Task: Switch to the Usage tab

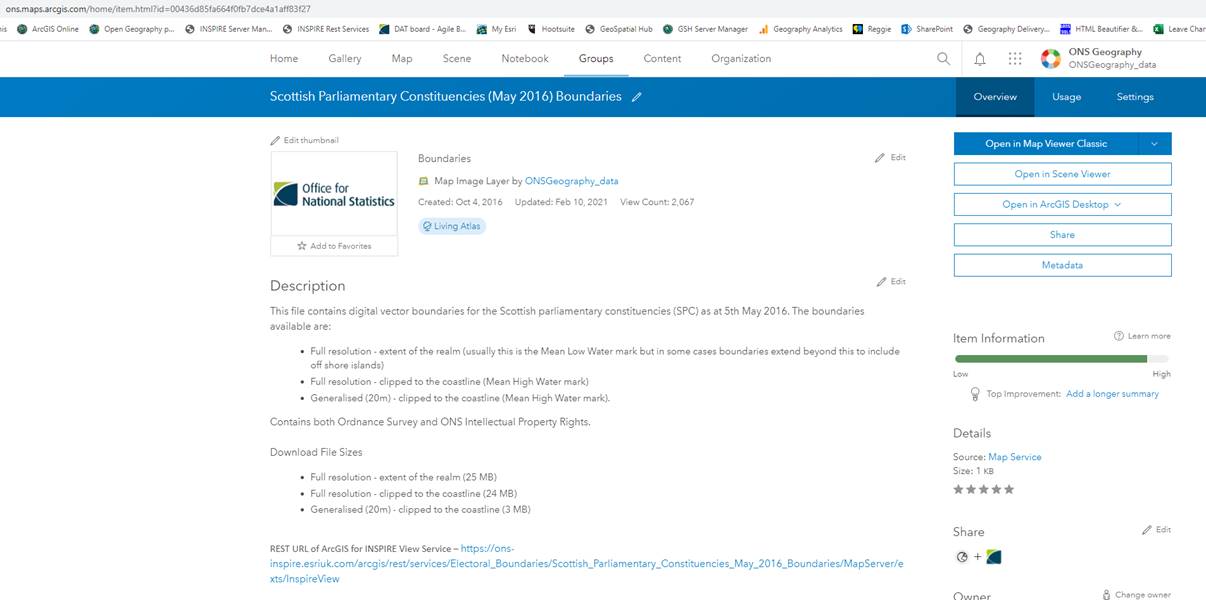Action: coord(1066,97)
